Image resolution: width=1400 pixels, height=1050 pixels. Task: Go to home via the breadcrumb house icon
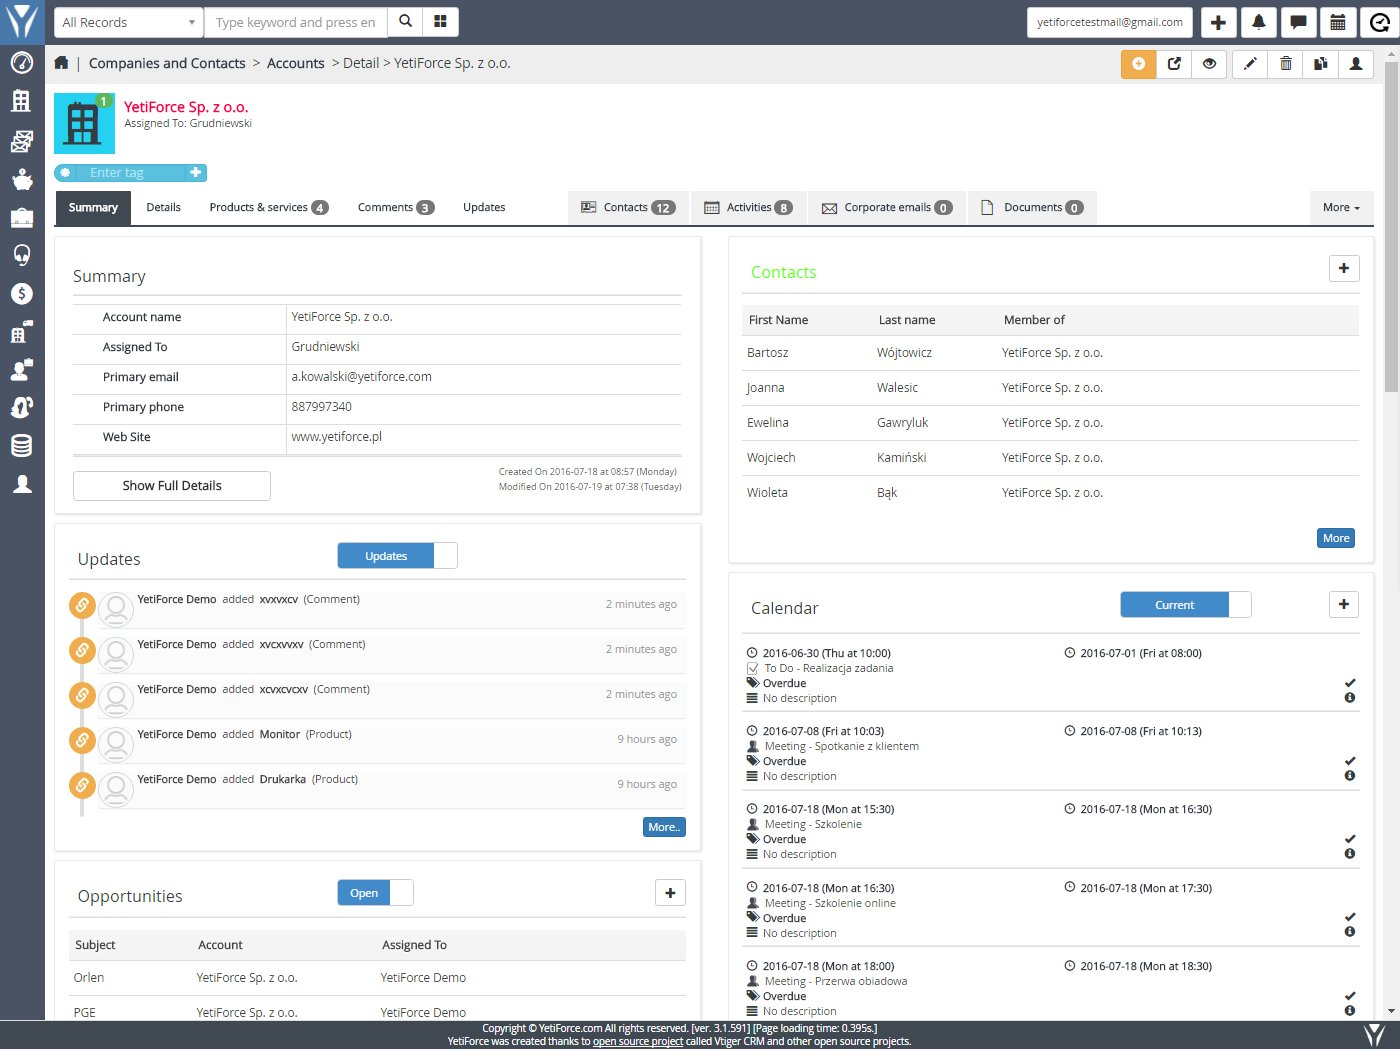[x=61, y=63]
